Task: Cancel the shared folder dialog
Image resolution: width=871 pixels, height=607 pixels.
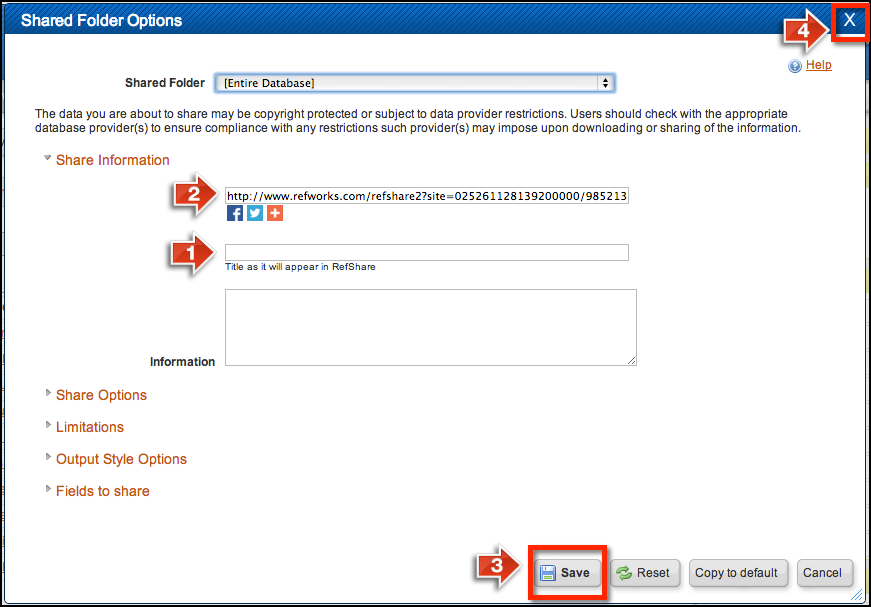Action: click(x=824, y=573)
